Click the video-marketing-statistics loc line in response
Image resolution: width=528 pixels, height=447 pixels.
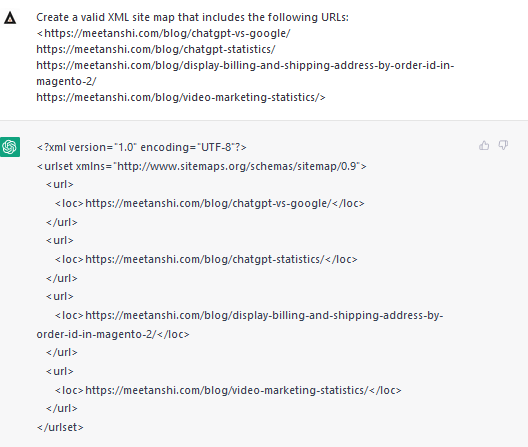click(228, 390)
